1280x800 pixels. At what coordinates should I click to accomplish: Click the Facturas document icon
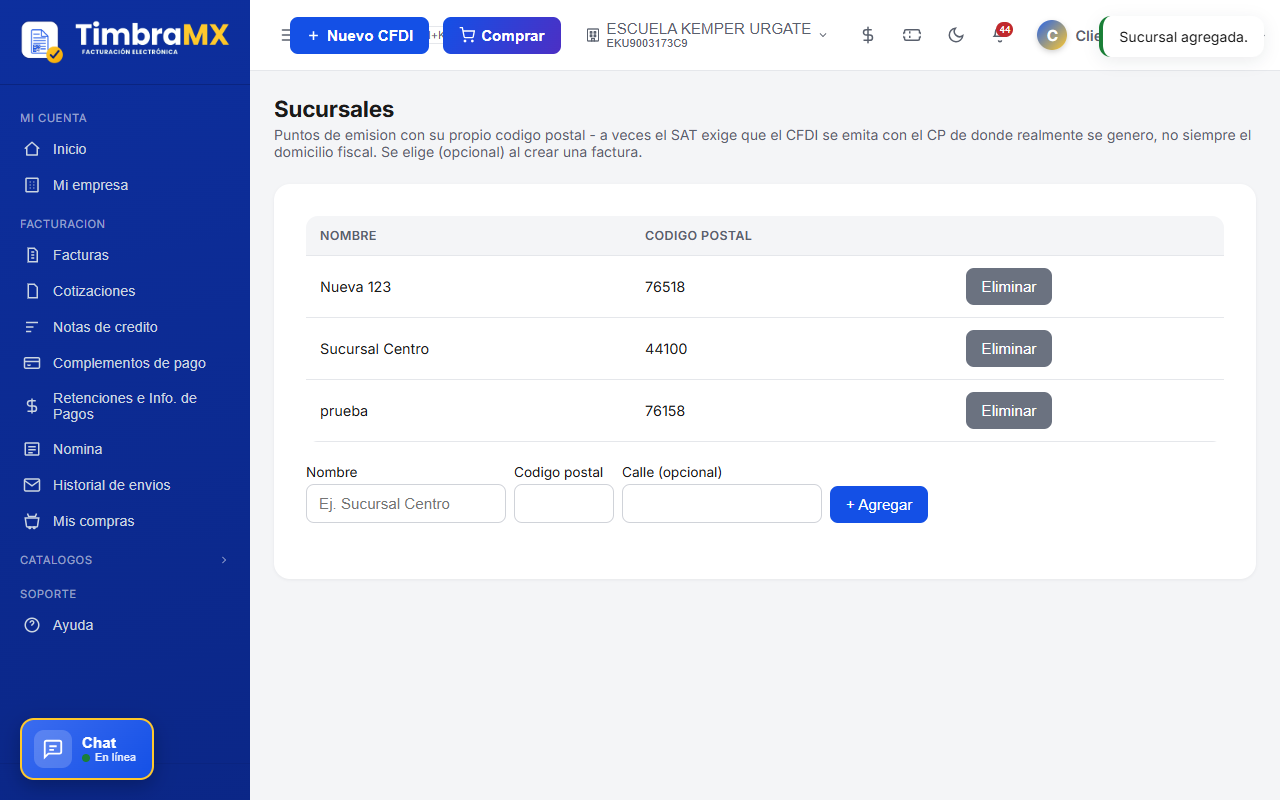tap(32, 255)
